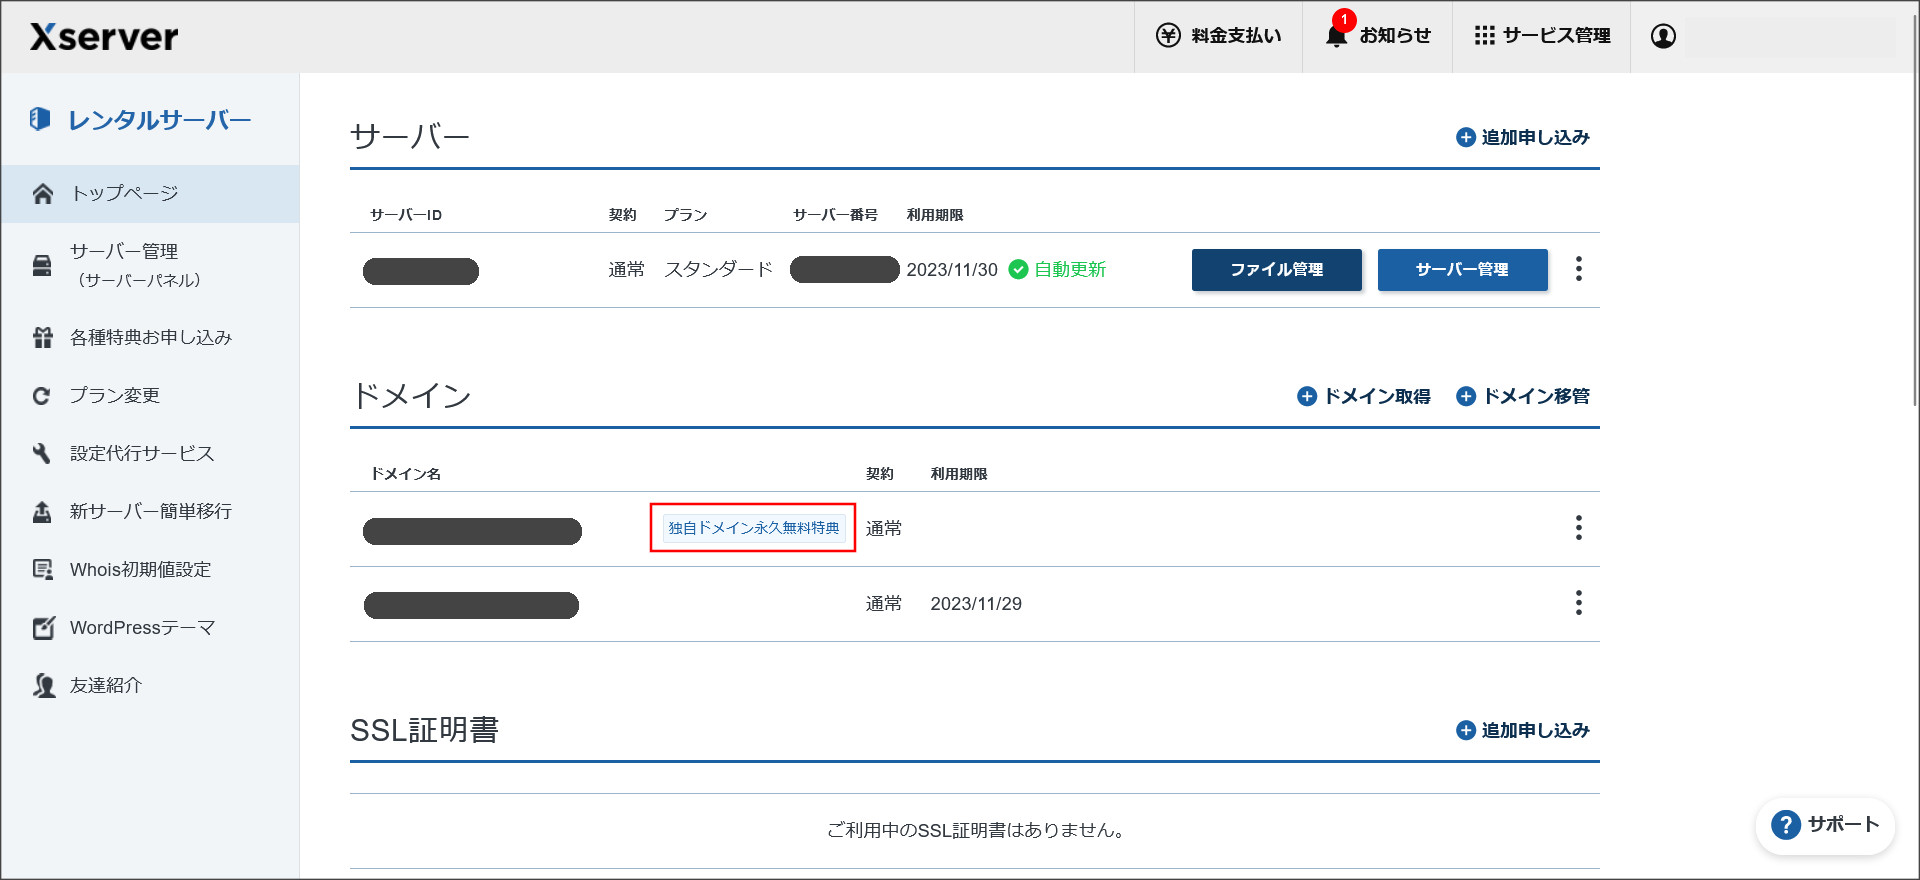This screenshot has height=880, width=1920.
Task: Click the レンタルサーバー sidebar heading
Action: 140,119
